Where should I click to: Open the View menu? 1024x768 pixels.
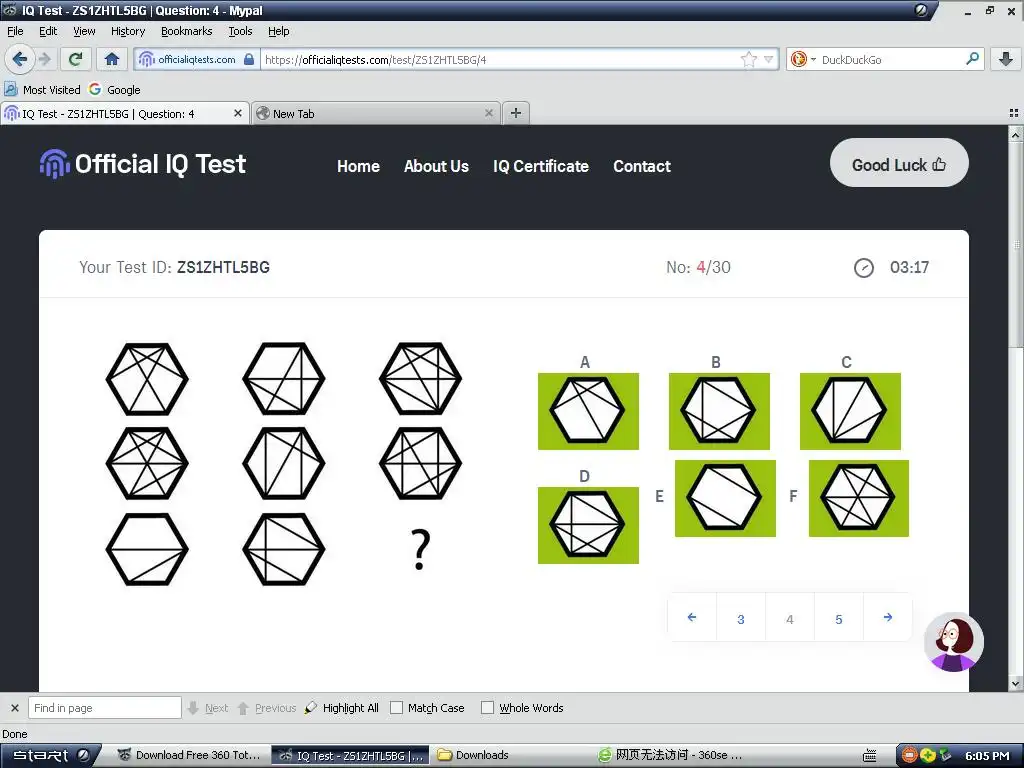click(84, 31)
